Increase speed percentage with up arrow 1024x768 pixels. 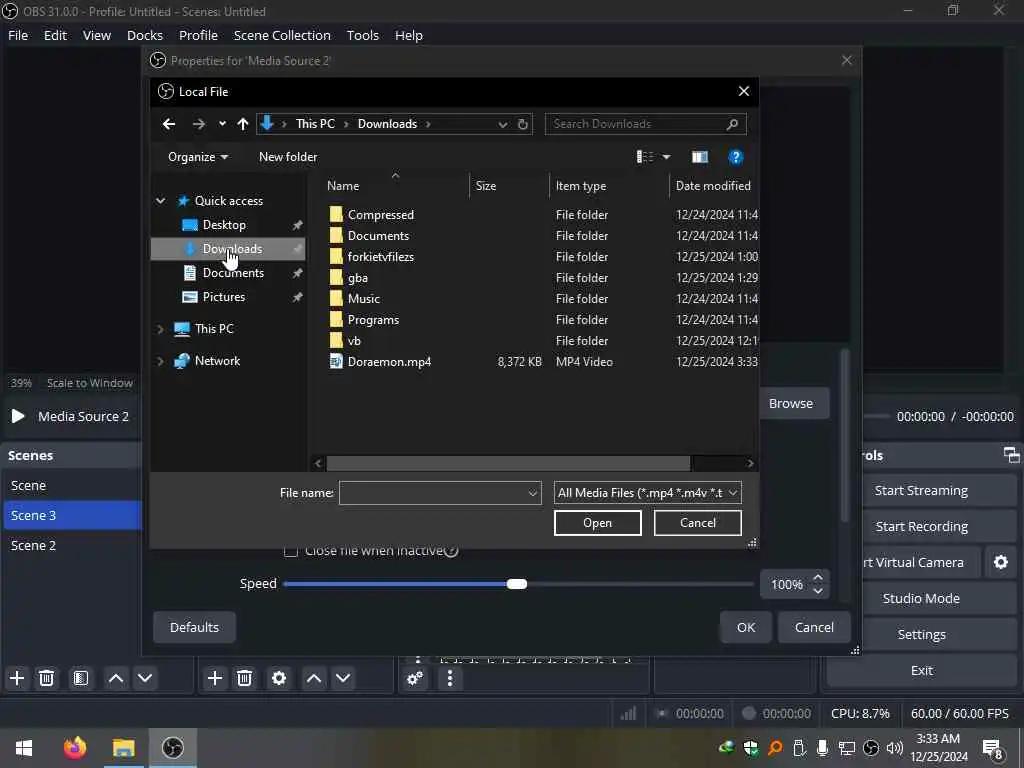(818, 577)
